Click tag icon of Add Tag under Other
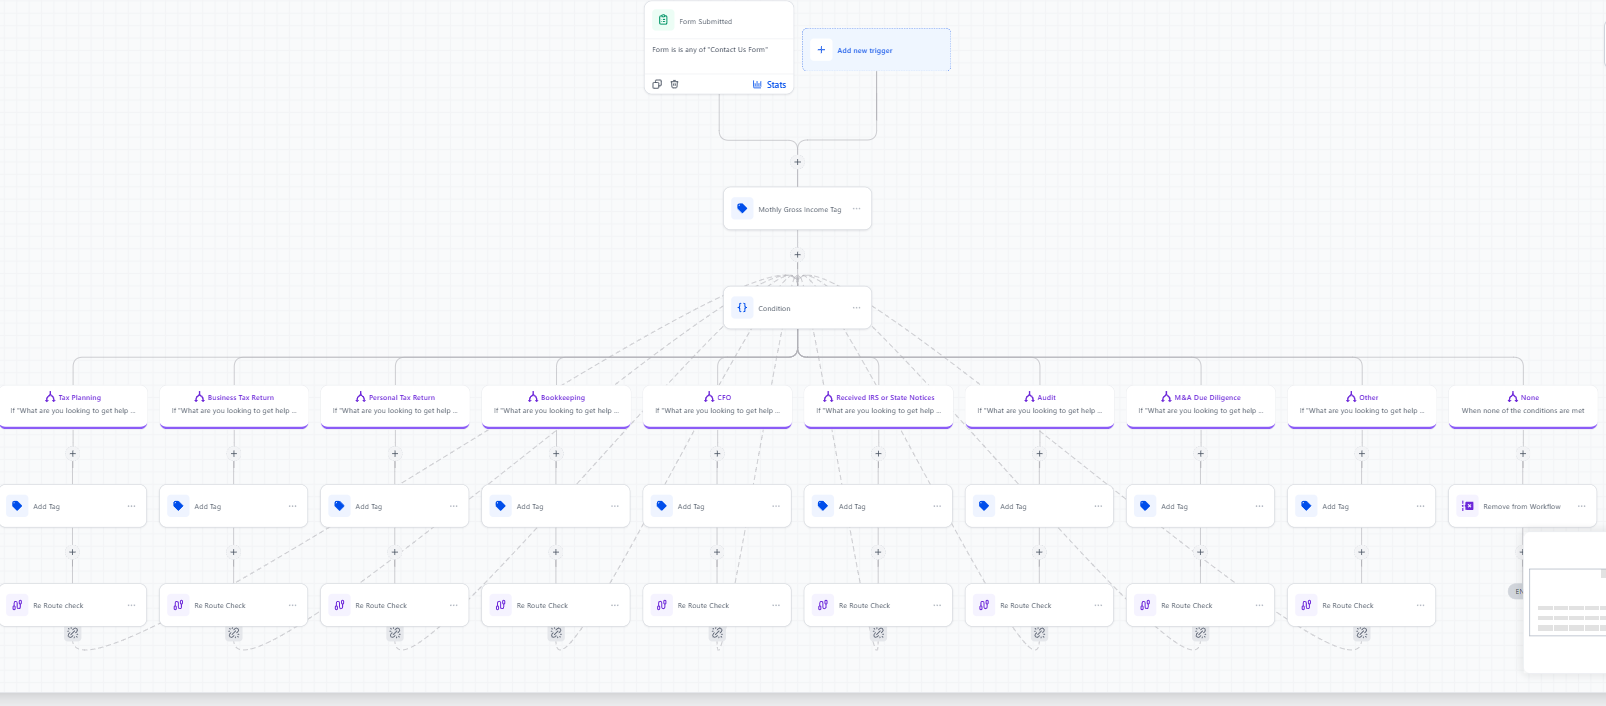This screenshot has width=1606, height=706. click(x=1306, y=506)
